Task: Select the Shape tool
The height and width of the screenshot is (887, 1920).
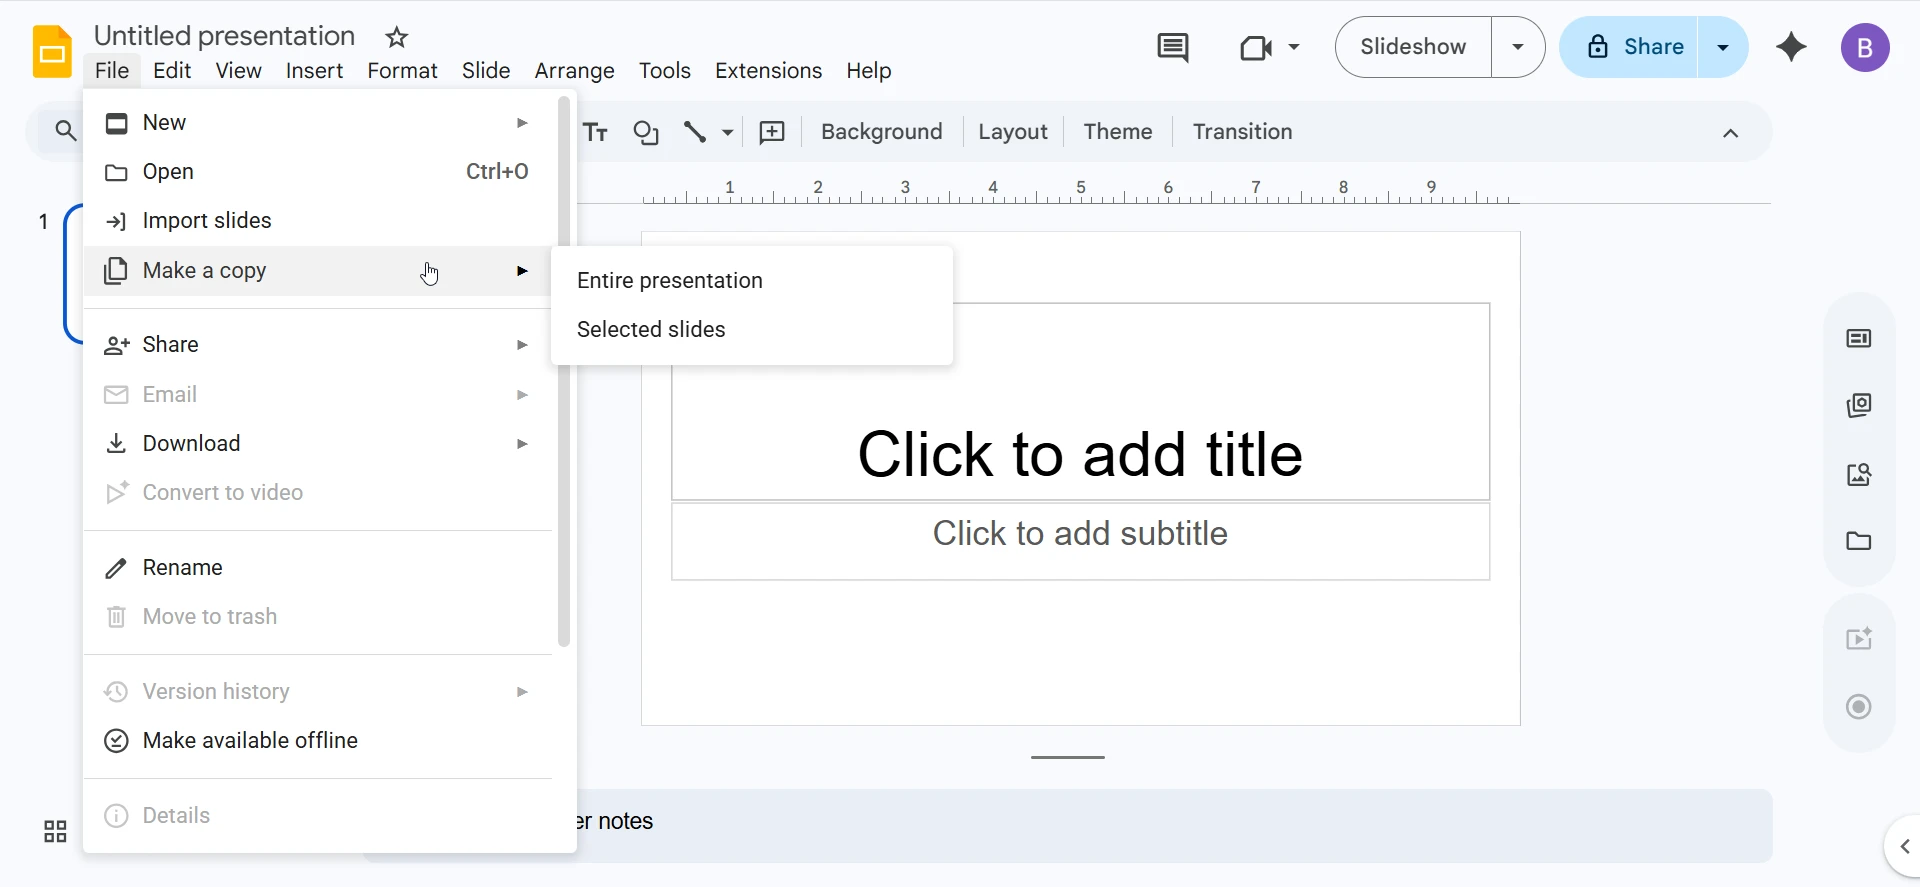Action: 646,132
